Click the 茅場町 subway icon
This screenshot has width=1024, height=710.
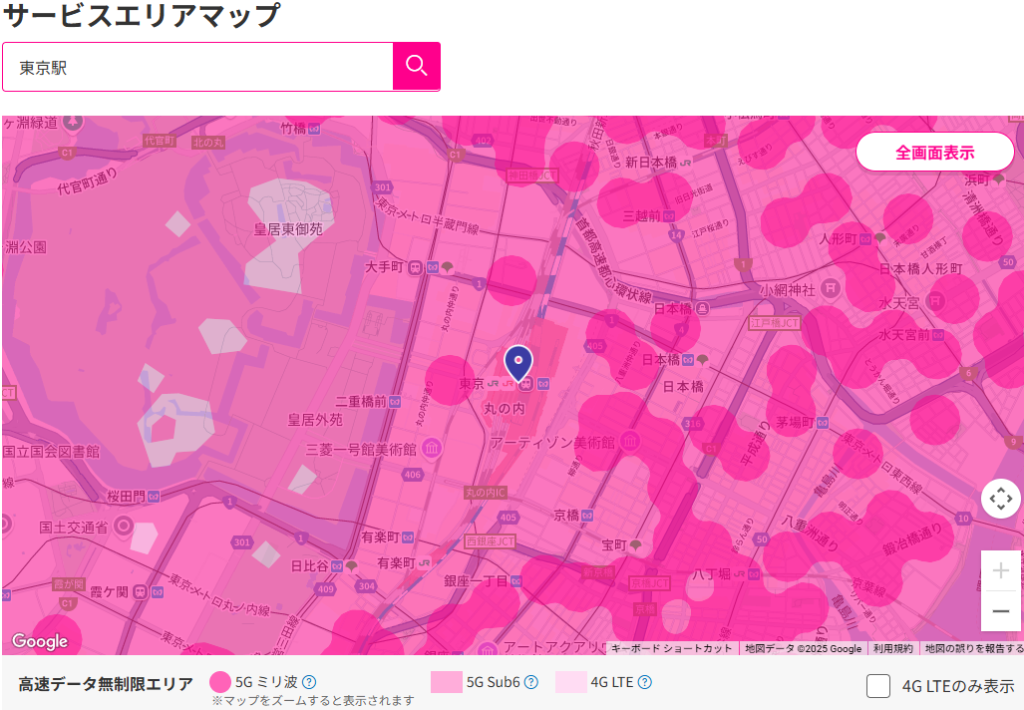click(823, 423)
